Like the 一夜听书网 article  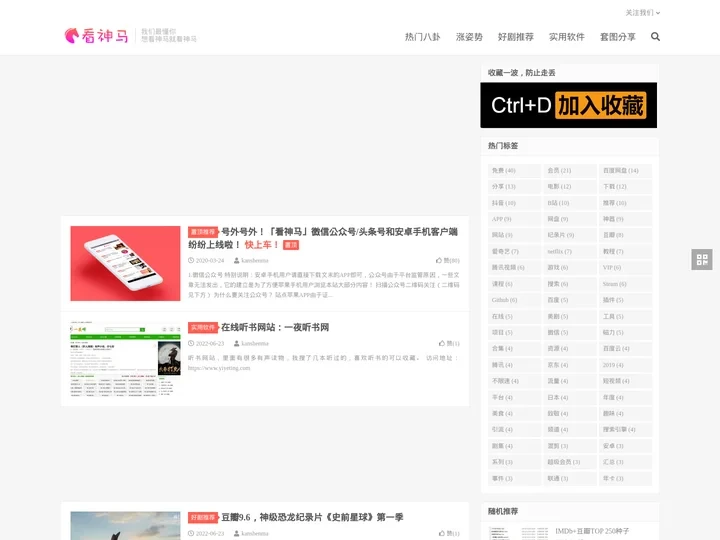coord(449,343)
